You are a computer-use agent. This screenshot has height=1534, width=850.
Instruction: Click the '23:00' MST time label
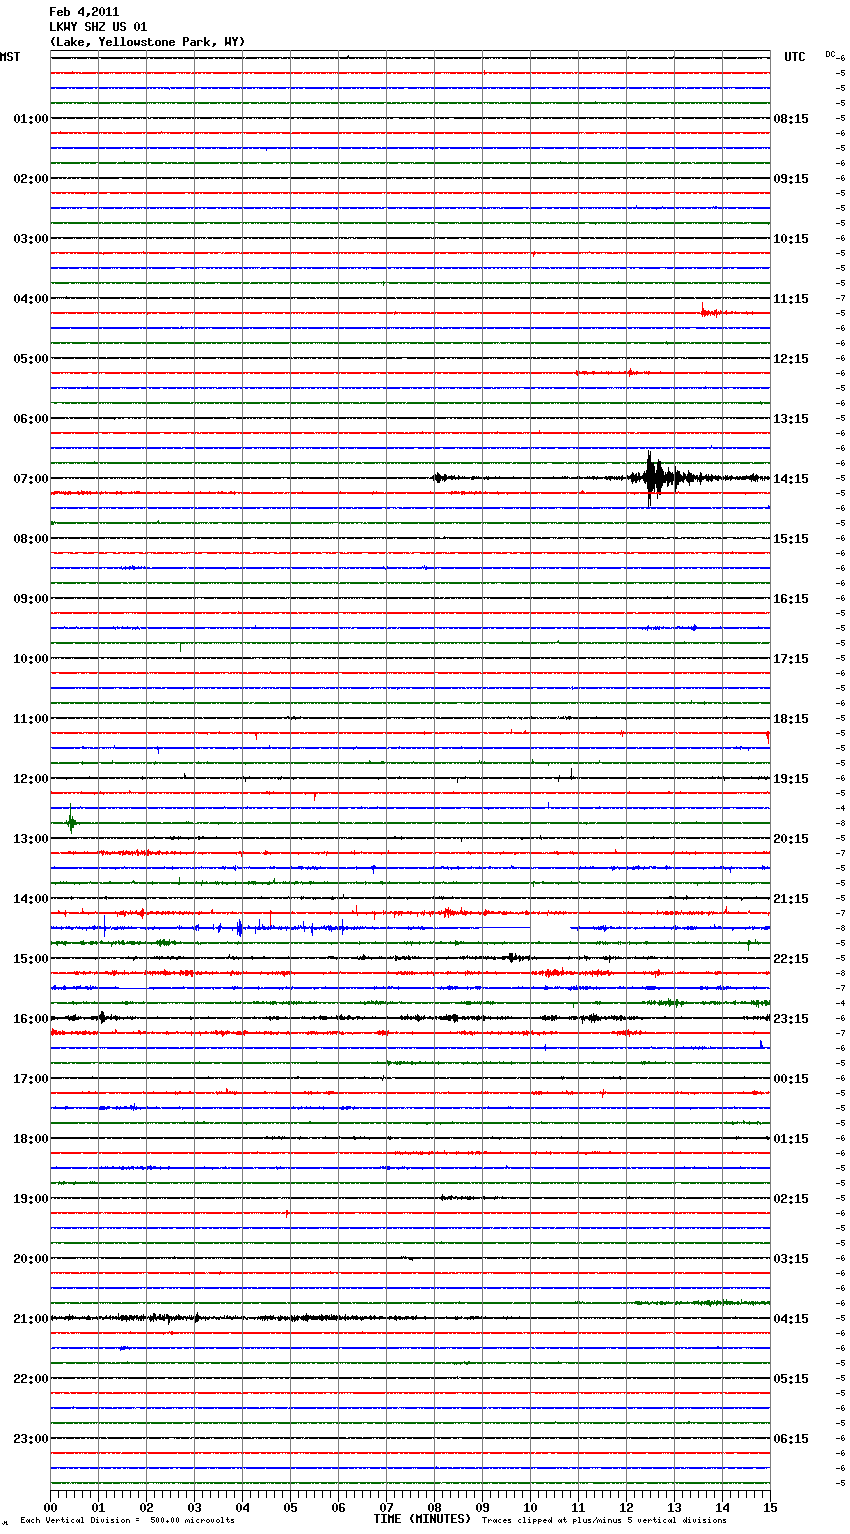click(x=30, y=1439)
